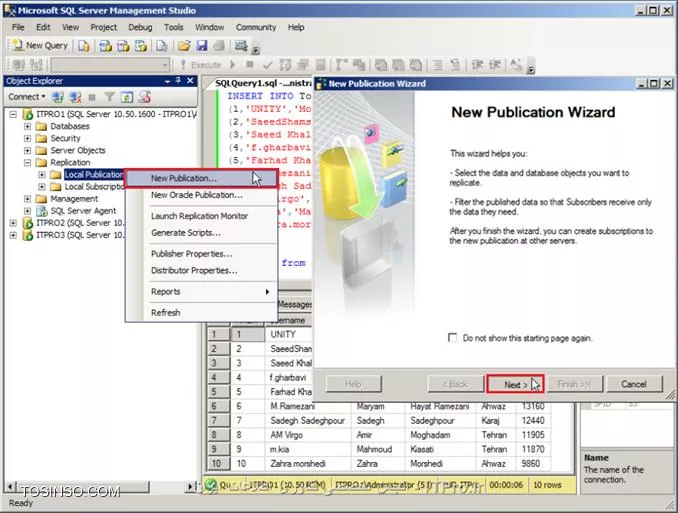Click the 'Sadegh Sadeghpour' results cell
The image size is (678, 513).
tap(308, 420)
